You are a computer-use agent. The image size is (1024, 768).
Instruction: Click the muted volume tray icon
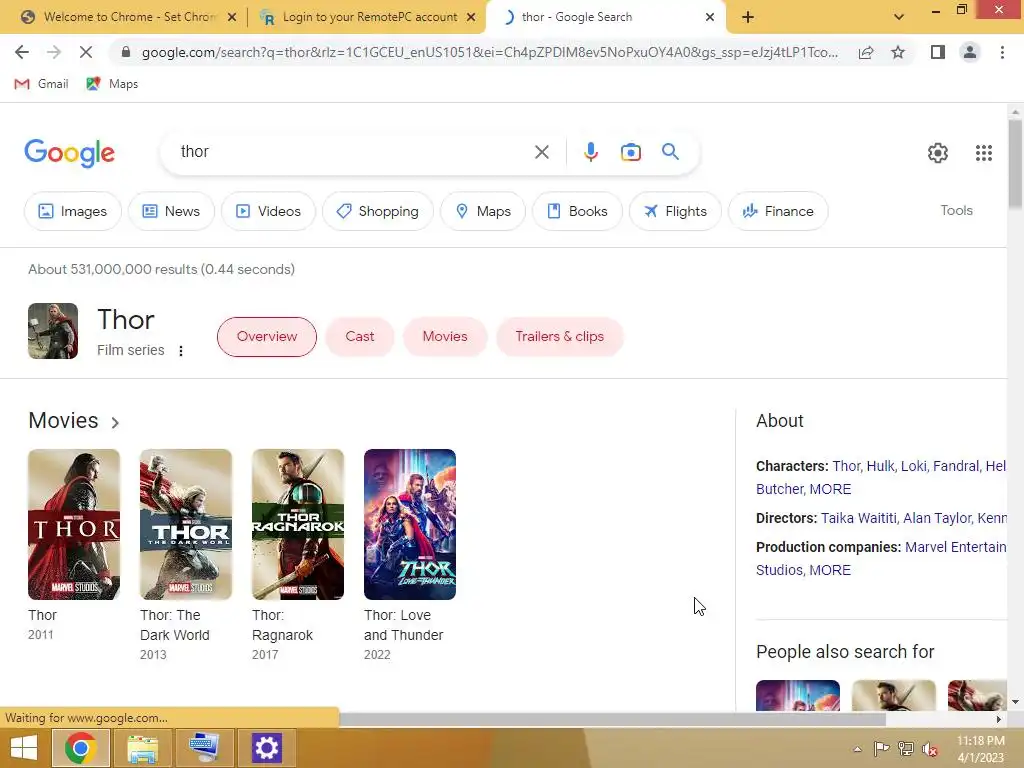pos(930,749)
